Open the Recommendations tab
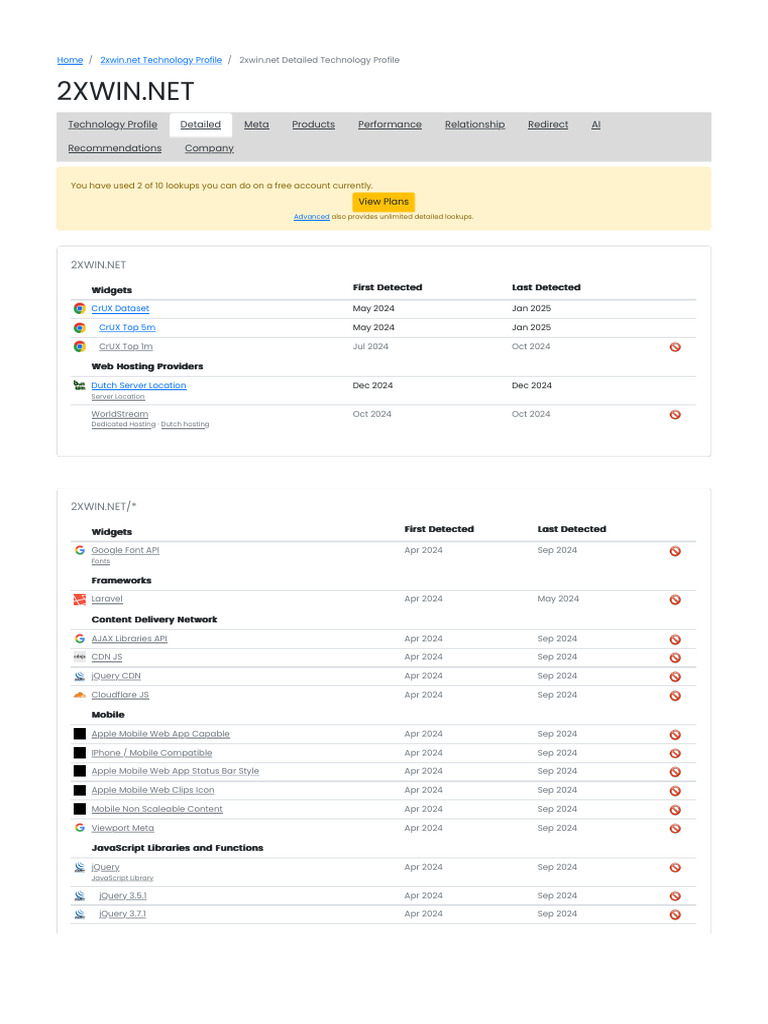The width and height of the screenshot is (768, 1024). (115, 148)
